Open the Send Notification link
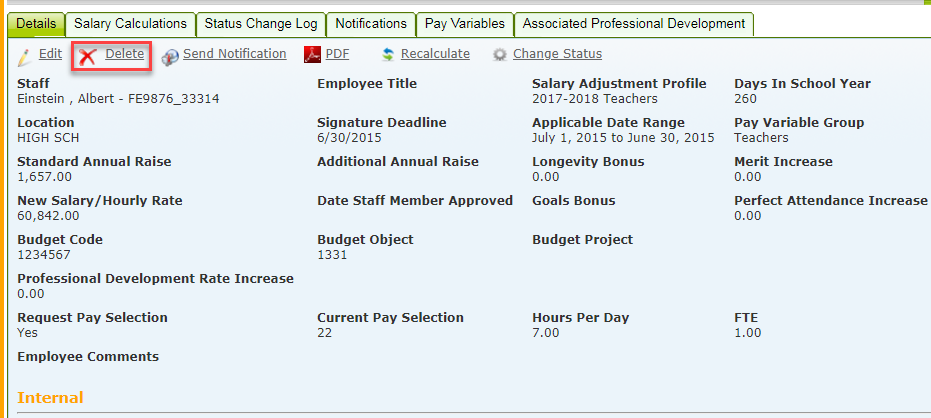The height and width of the screenshot is (418, 931). point(235,54)
